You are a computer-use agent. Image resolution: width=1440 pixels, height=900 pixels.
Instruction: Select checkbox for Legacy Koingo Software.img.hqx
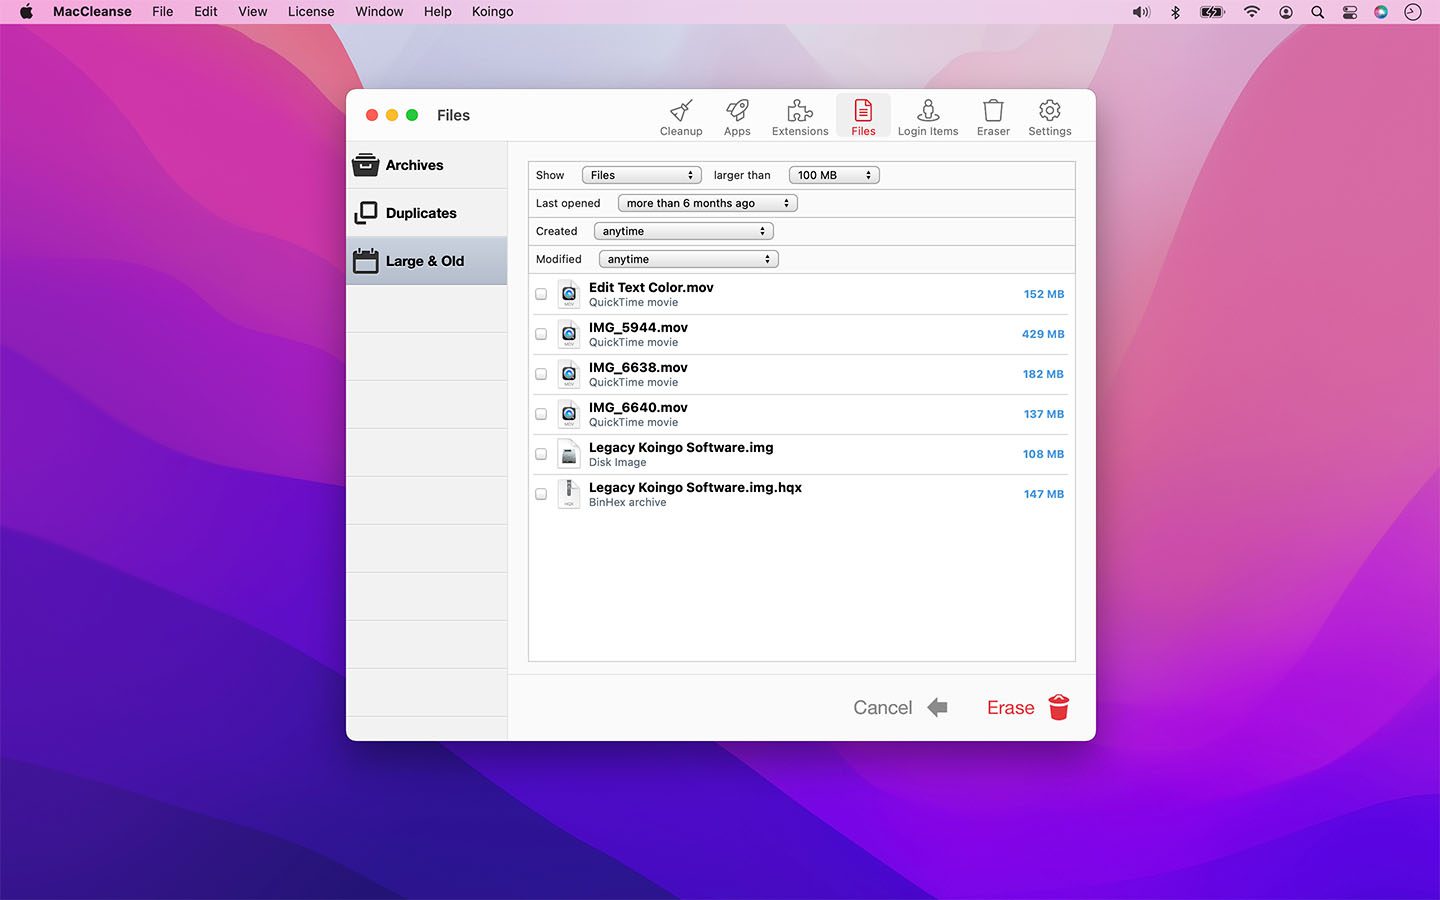point(541,494)
